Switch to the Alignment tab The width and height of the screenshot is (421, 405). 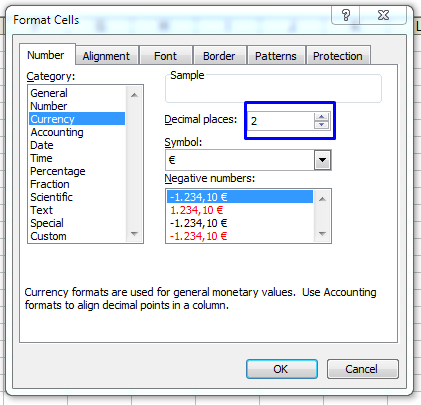tap(106, 56)
